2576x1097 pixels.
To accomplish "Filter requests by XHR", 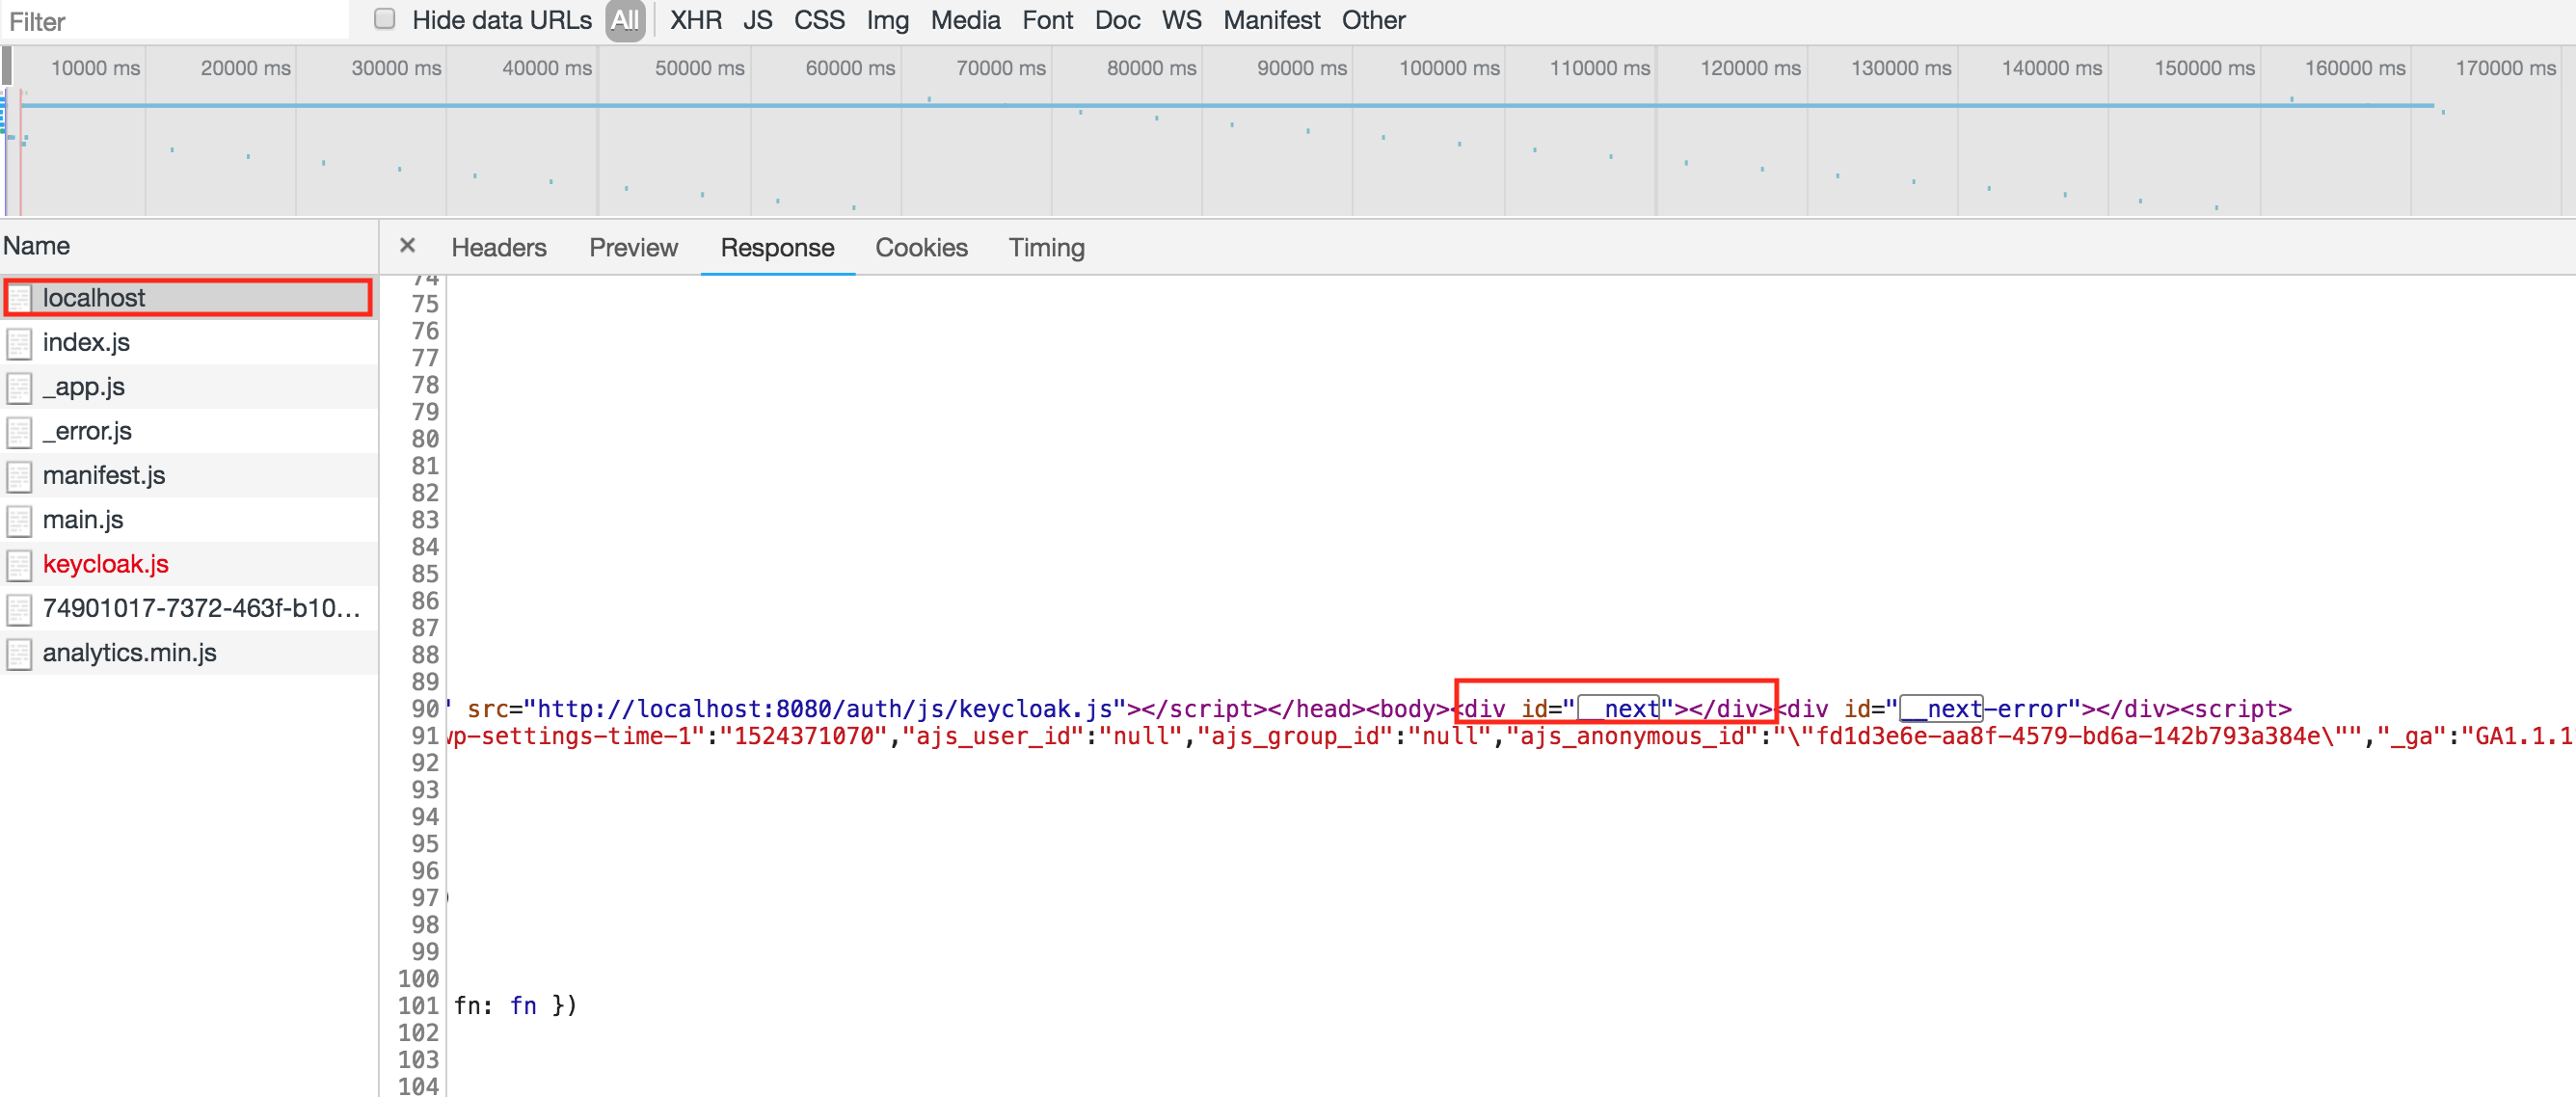I will 696,20.
